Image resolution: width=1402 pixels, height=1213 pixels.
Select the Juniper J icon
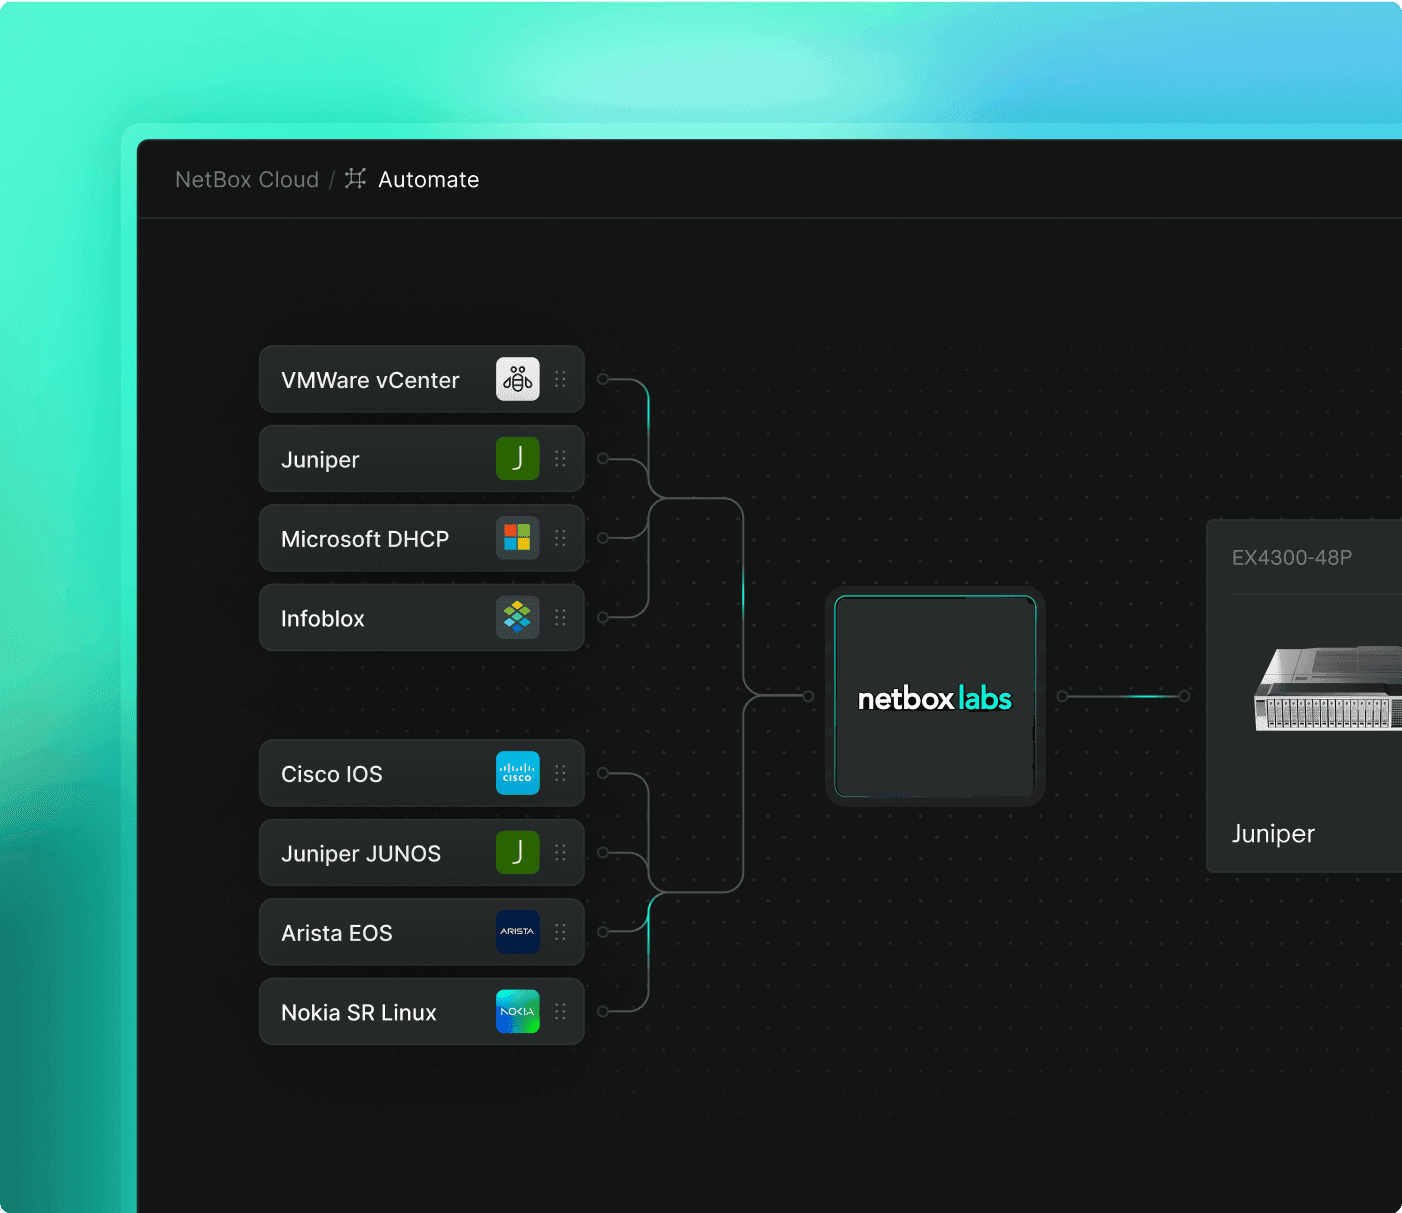point(517,458)
